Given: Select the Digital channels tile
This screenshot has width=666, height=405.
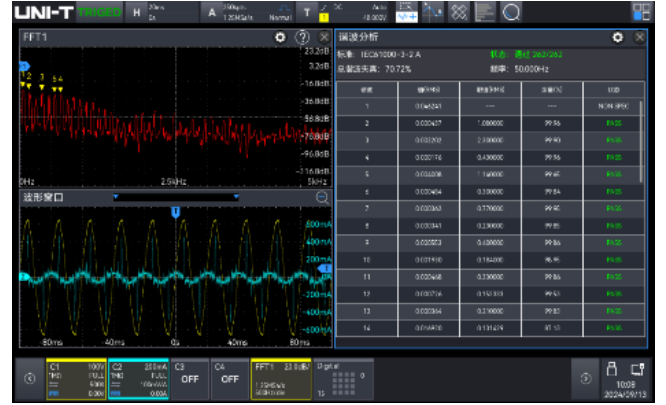Looking at the screenshot, I should click(343, 377).
